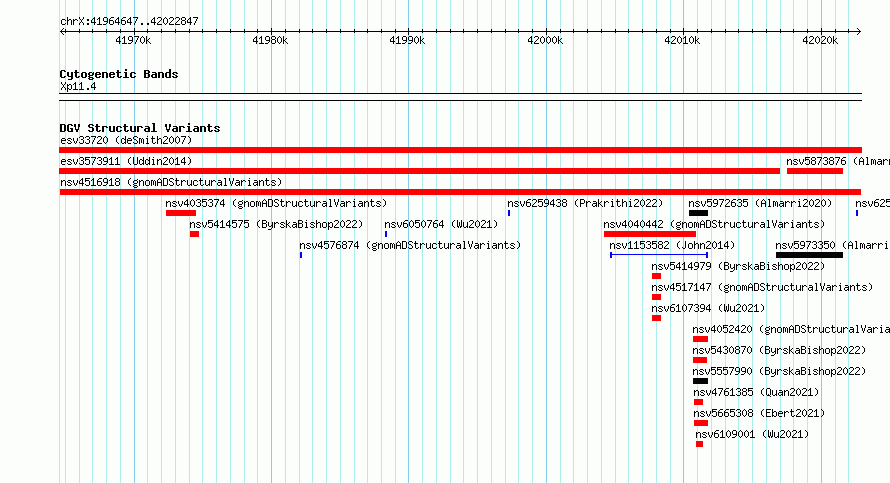Click the blue marker under nsv6259438
Screen dimensions: 890x483
pyautogui.click(x=509, y=213)
